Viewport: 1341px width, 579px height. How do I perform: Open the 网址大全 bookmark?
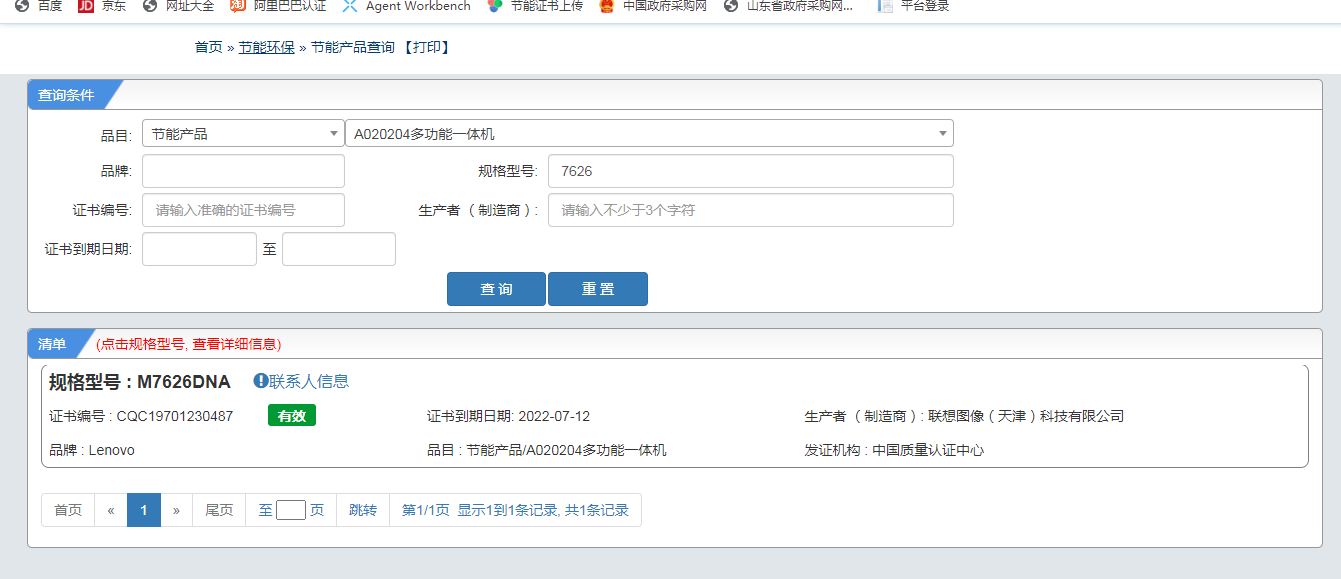[x=178, y=6]
